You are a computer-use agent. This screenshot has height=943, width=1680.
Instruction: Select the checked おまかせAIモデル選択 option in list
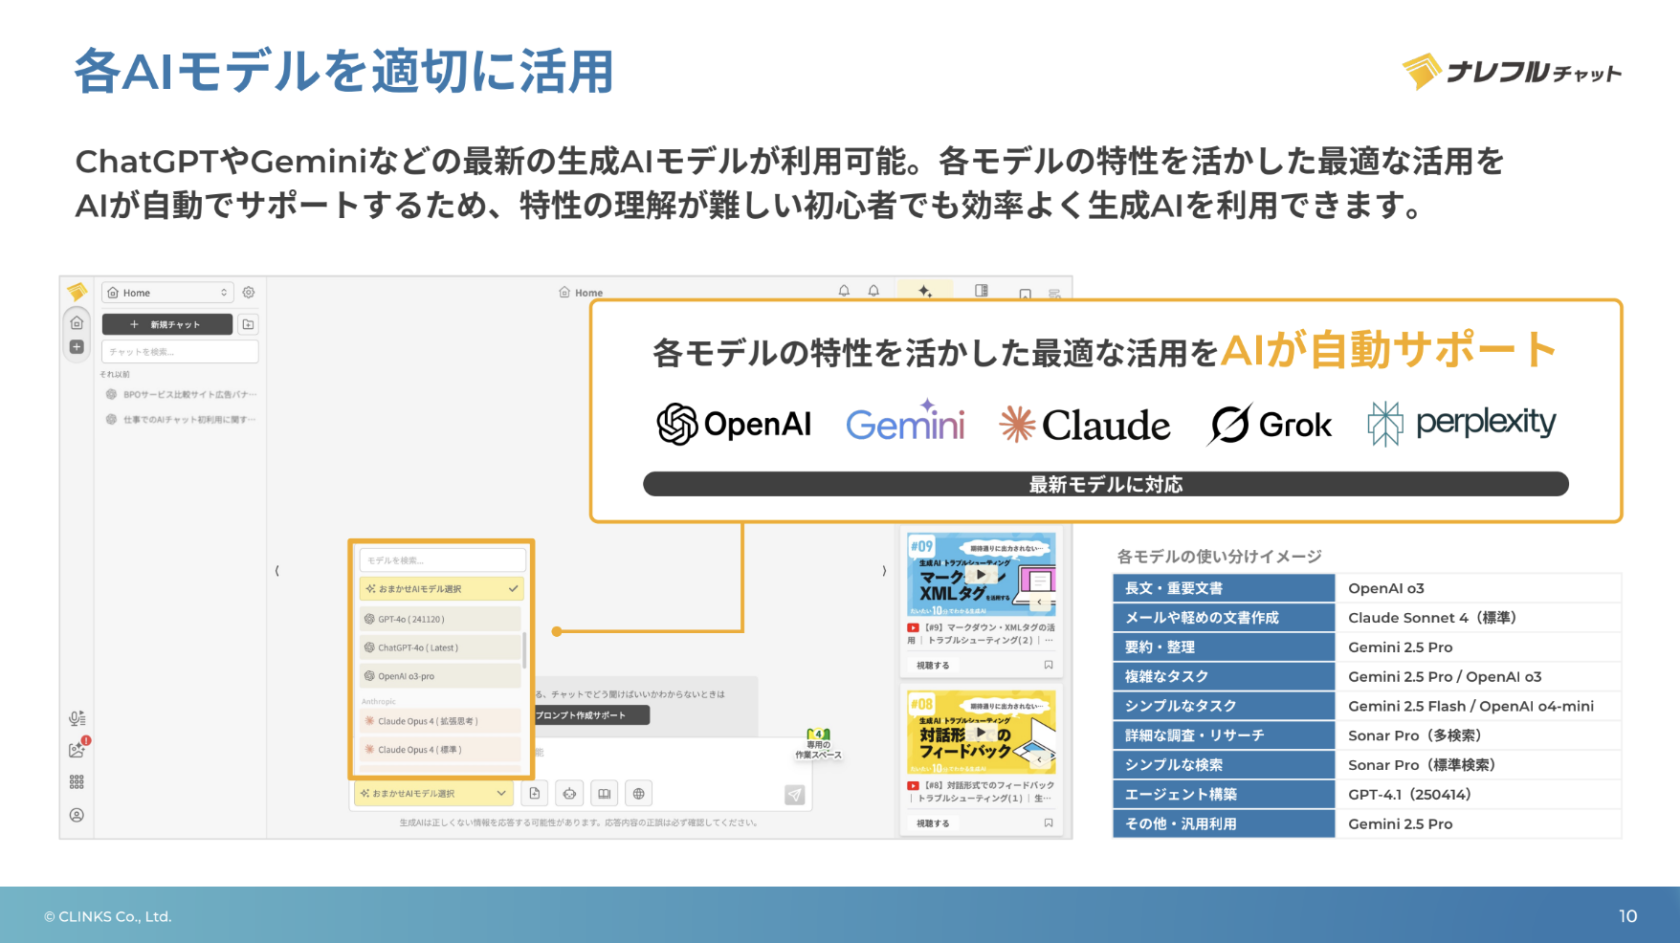point(441,589)
